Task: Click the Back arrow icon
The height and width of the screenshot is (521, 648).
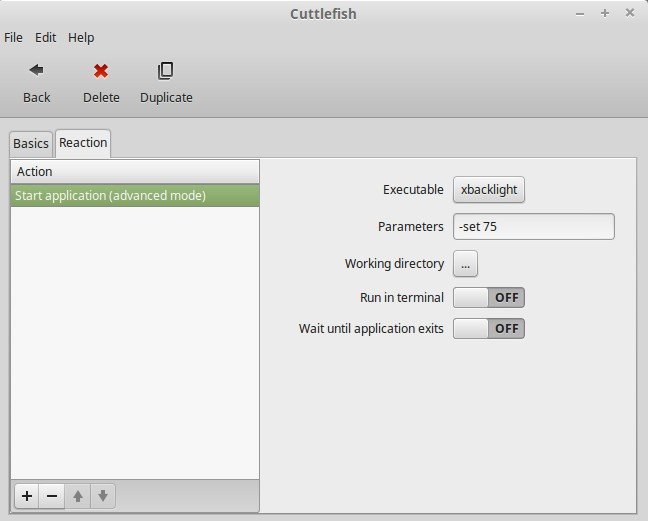Action: [36, 71]
